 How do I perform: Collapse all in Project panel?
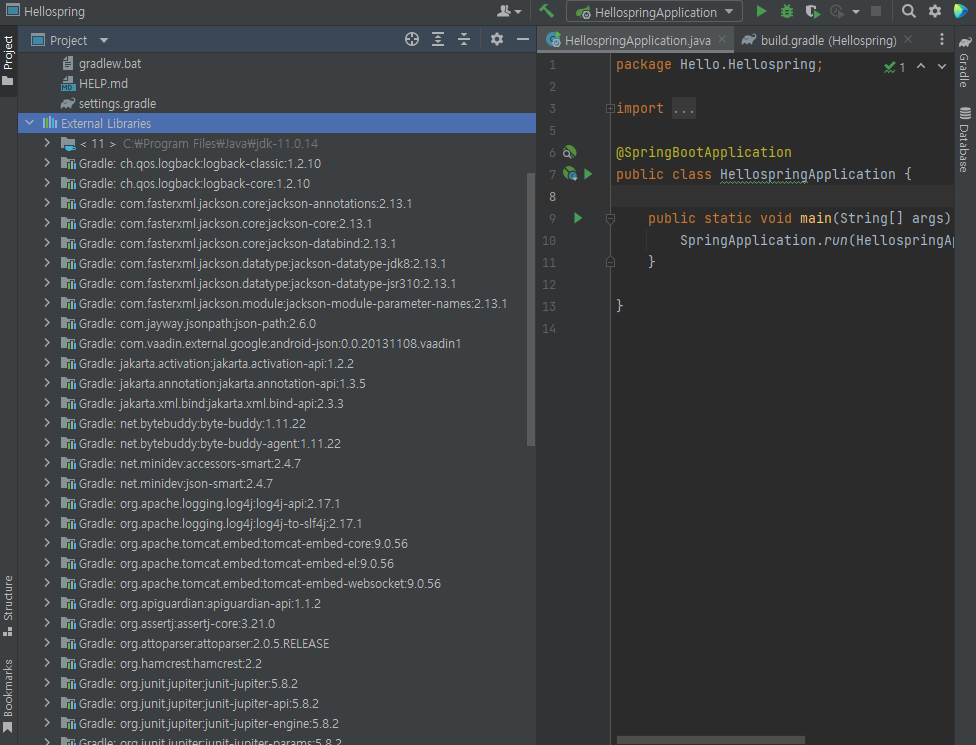pos(464,40)
